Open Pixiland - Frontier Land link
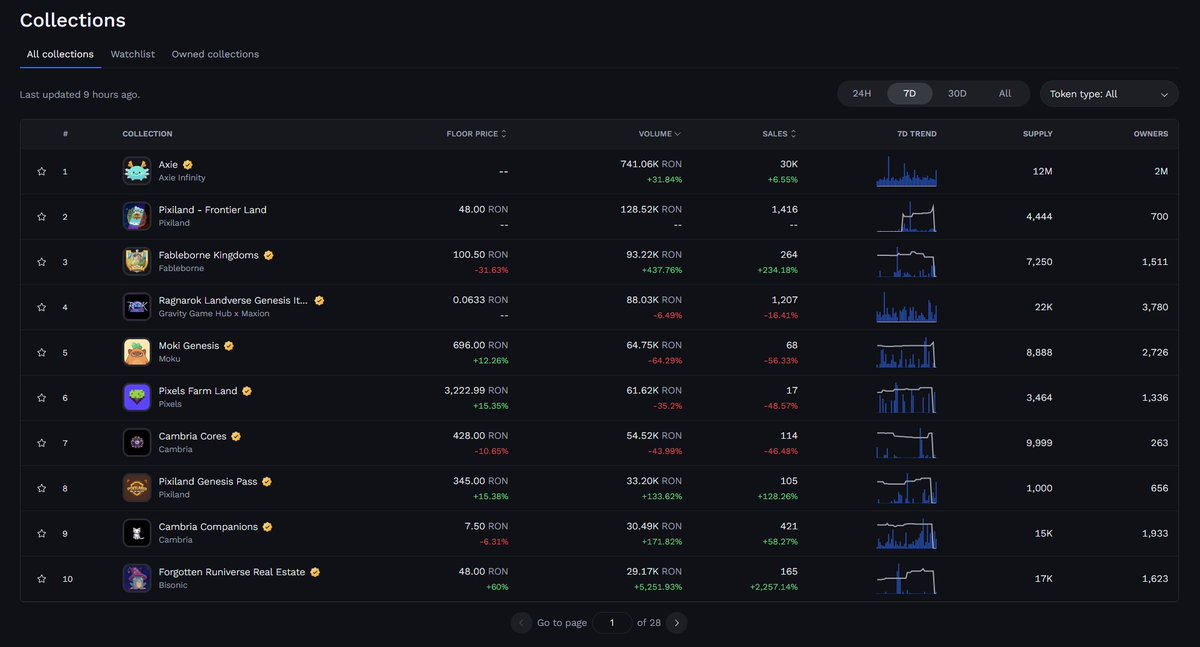The height and width of the screenshot is (647, 1200). [212, 210]
